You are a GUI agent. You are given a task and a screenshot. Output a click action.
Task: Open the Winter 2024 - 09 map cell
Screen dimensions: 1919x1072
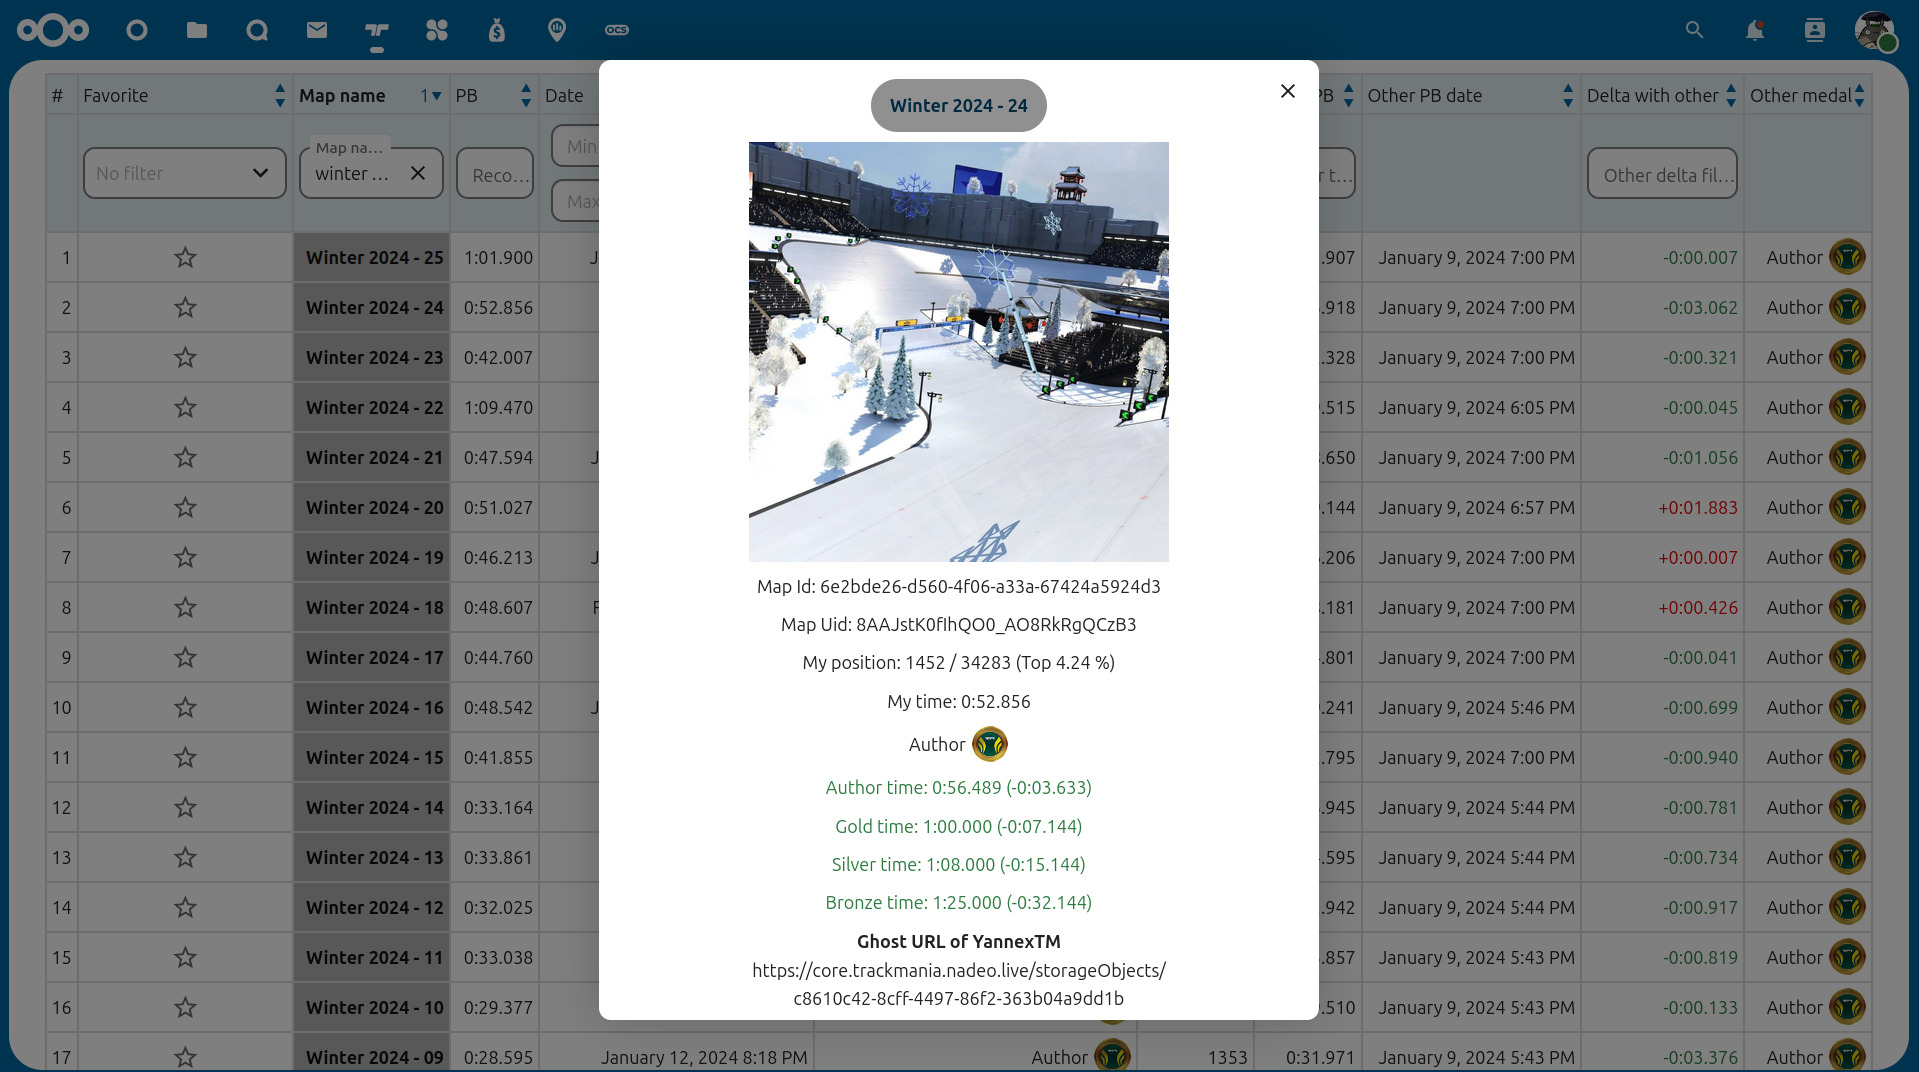(372, 1055)
